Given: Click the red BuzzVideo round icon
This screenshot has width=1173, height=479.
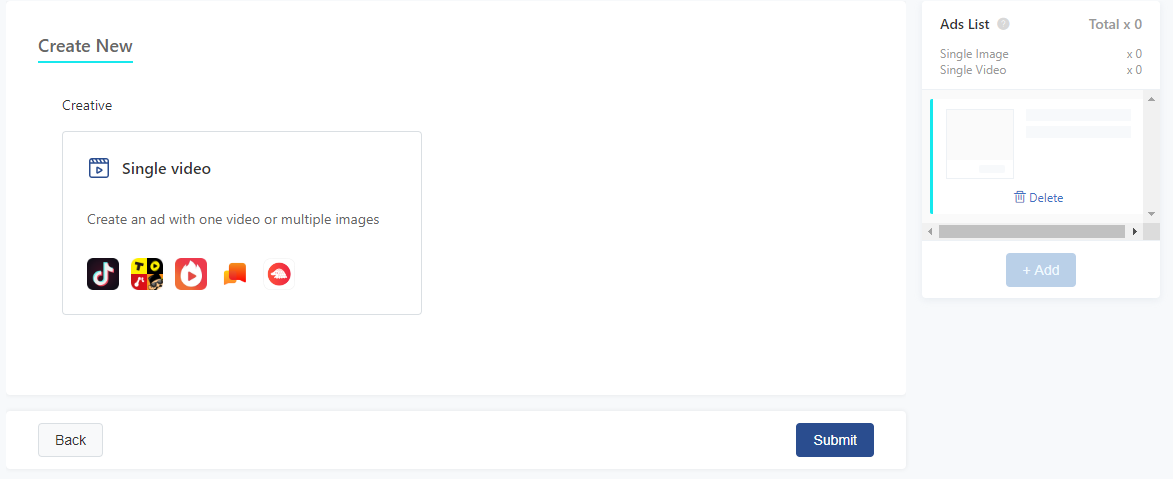Looking at the screenshot, I should (279, 274).
